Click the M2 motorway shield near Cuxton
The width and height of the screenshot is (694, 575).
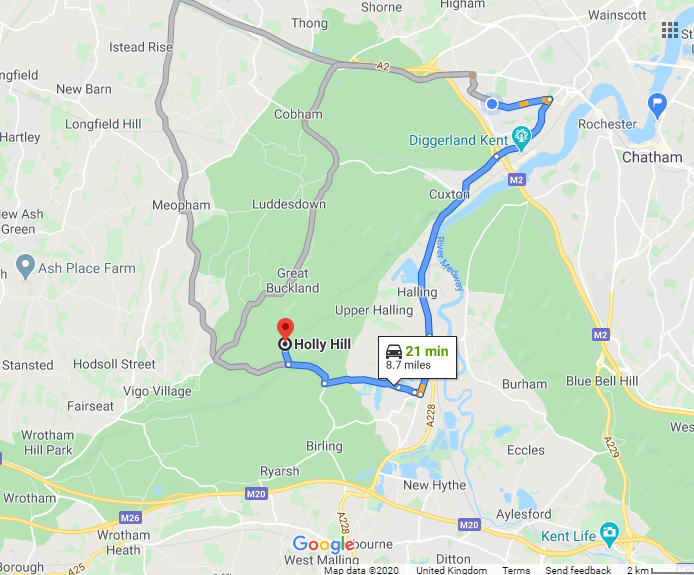point(517,180)
